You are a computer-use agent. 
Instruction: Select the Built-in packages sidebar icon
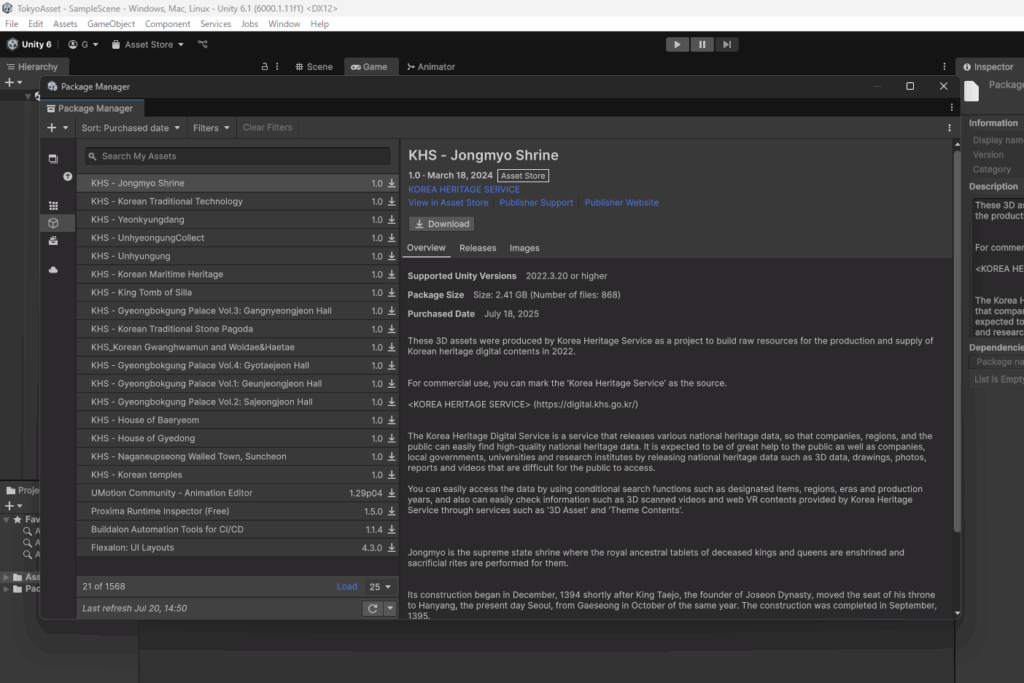tap(54, 241)
